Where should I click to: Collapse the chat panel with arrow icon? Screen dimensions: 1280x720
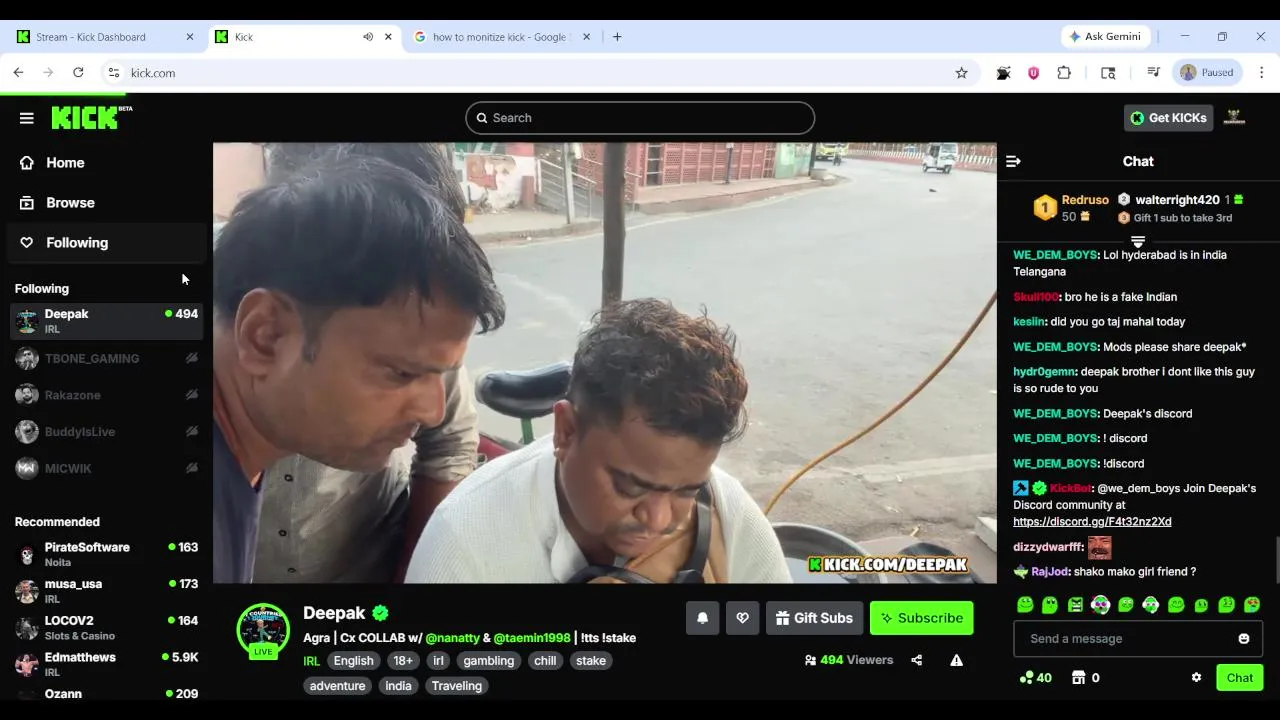click(x=1013, y=161)
